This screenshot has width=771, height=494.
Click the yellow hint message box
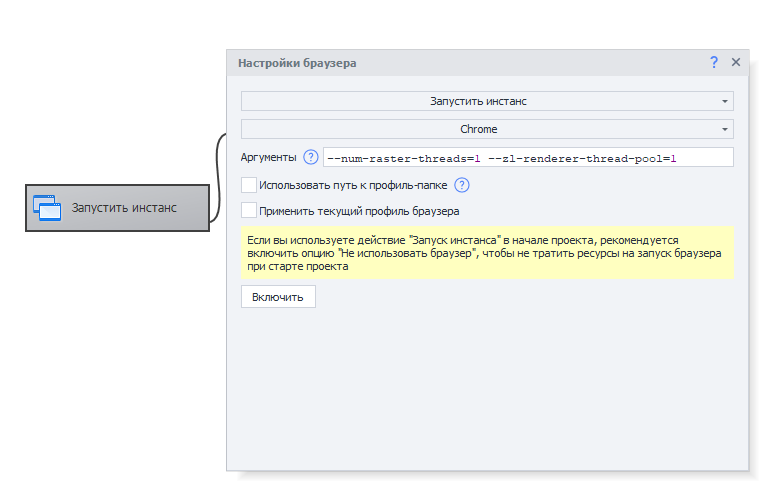coord(487,252)
